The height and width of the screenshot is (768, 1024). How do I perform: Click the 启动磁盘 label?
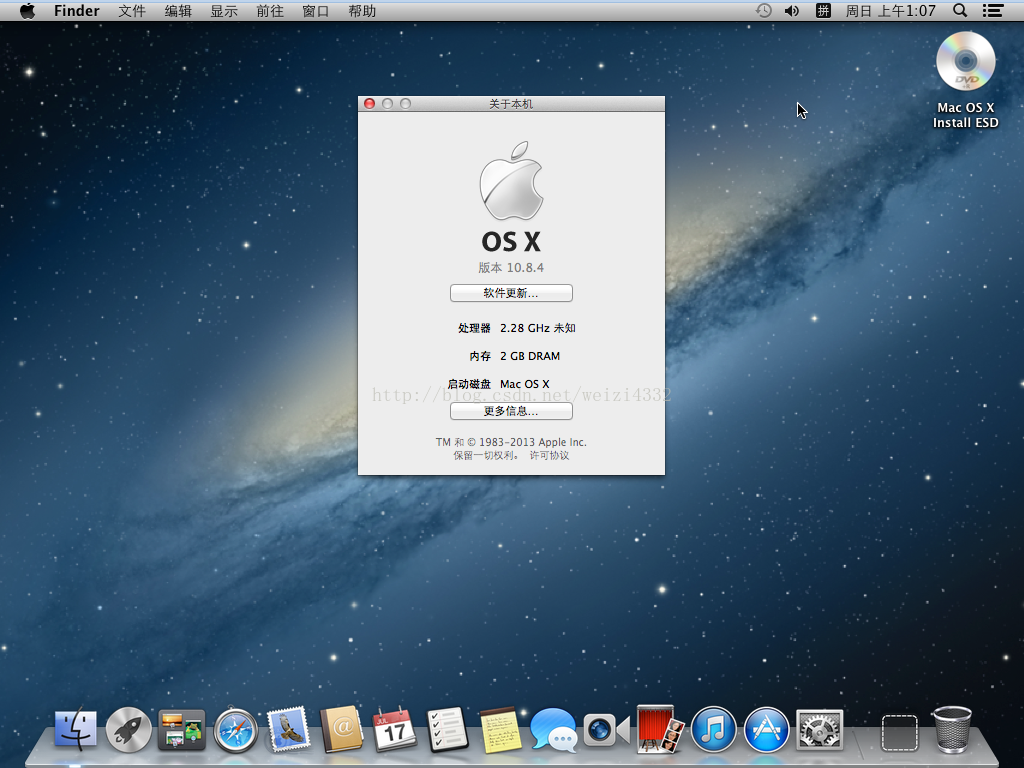[x=469, y=384]
